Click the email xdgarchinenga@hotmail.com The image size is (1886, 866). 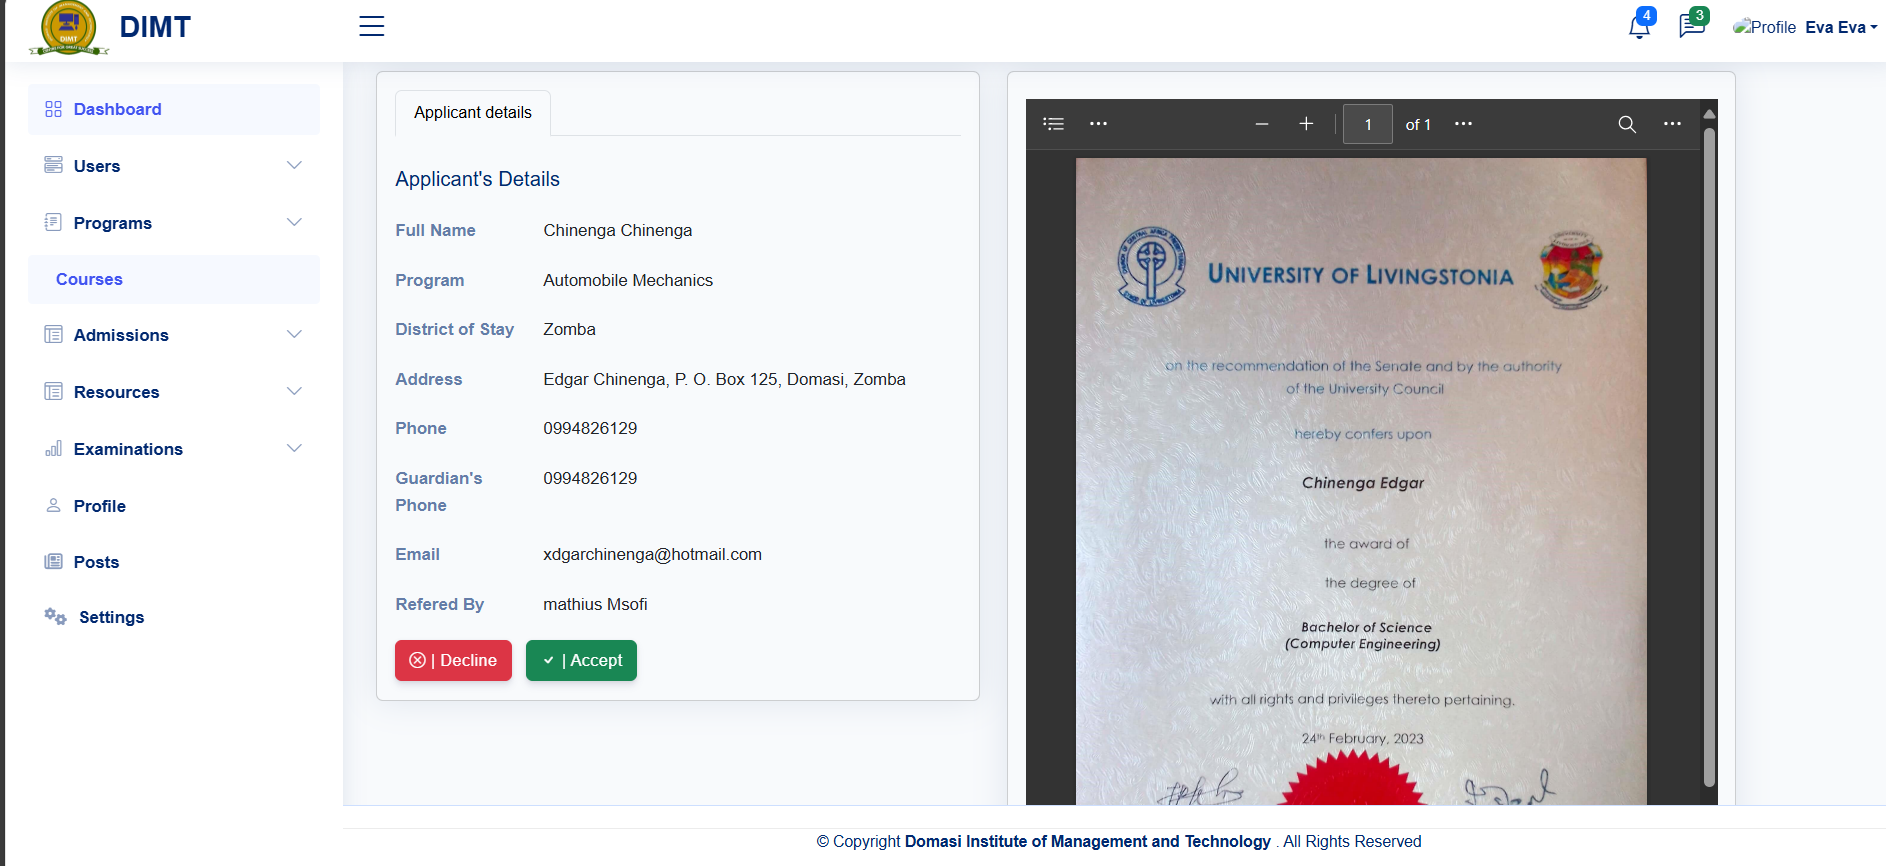(652, 554)
